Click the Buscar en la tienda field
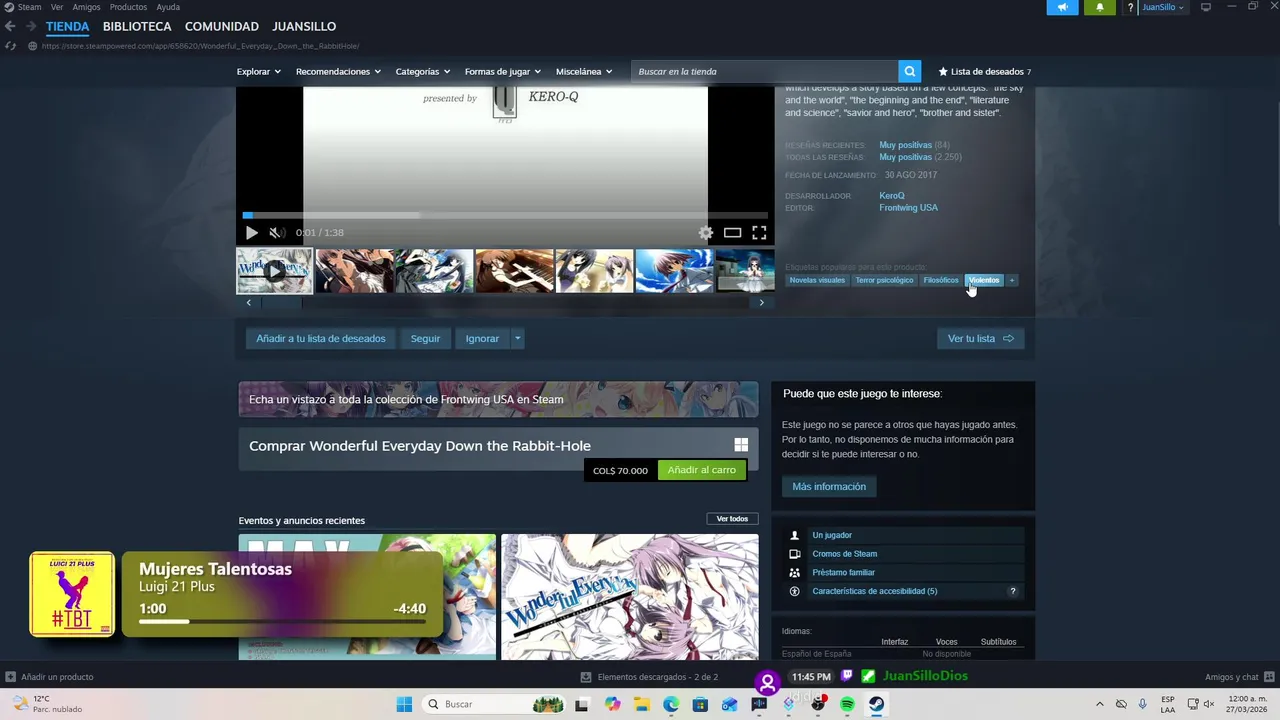The image size is (1280, 720). pyautogui.click(x=765, y=71)
